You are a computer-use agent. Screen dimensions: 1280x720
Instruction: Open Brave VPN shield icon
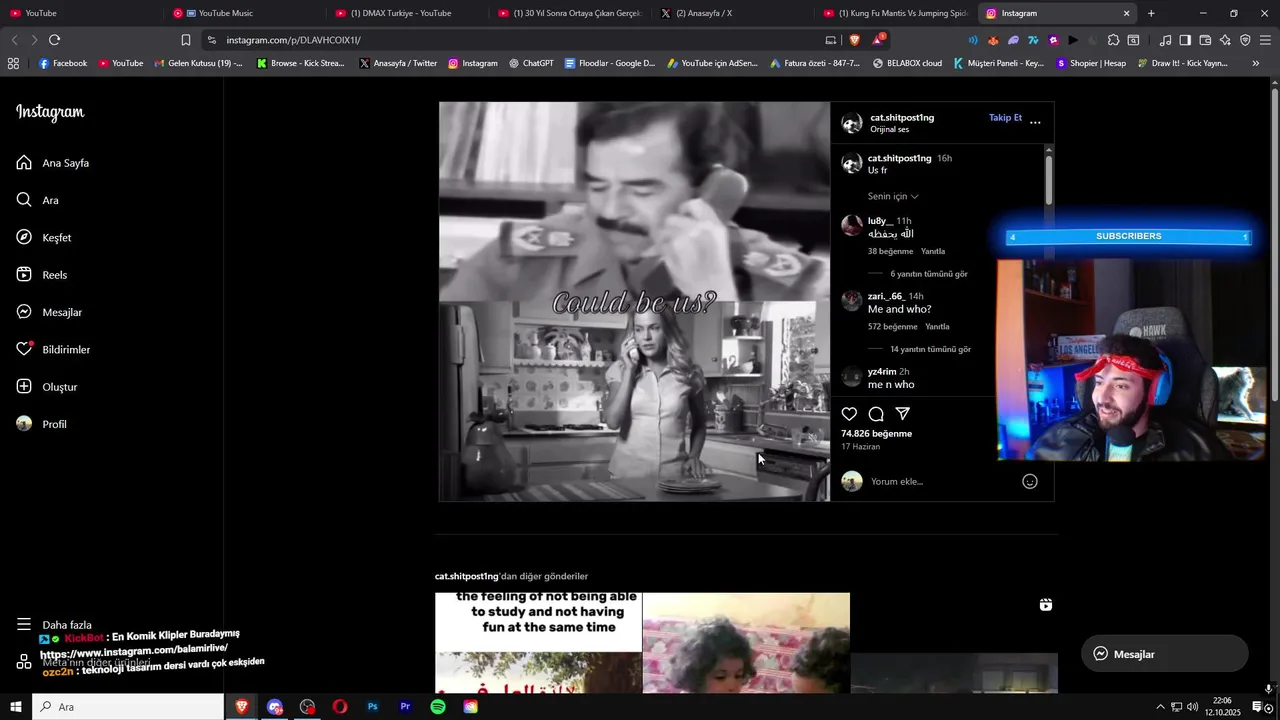(1245, 40)
